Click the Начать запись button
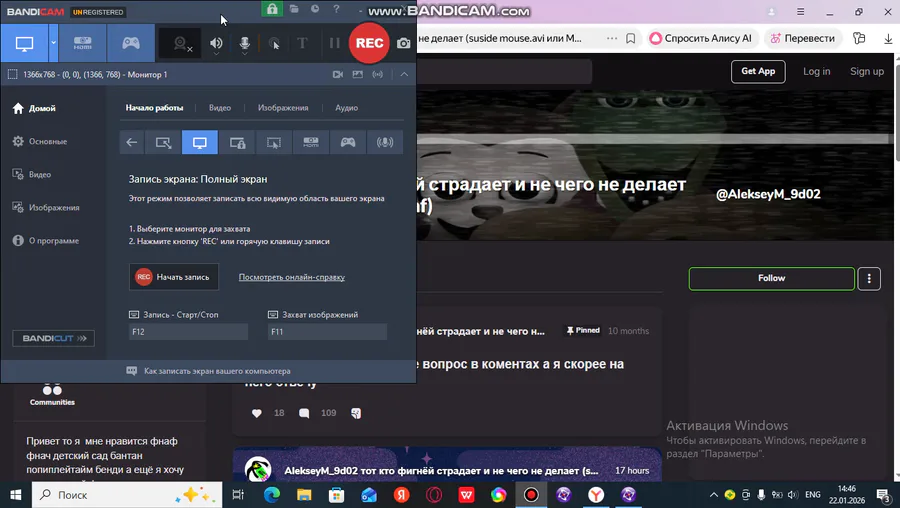This screenshot has height=508, width=900. pos(174,277)
